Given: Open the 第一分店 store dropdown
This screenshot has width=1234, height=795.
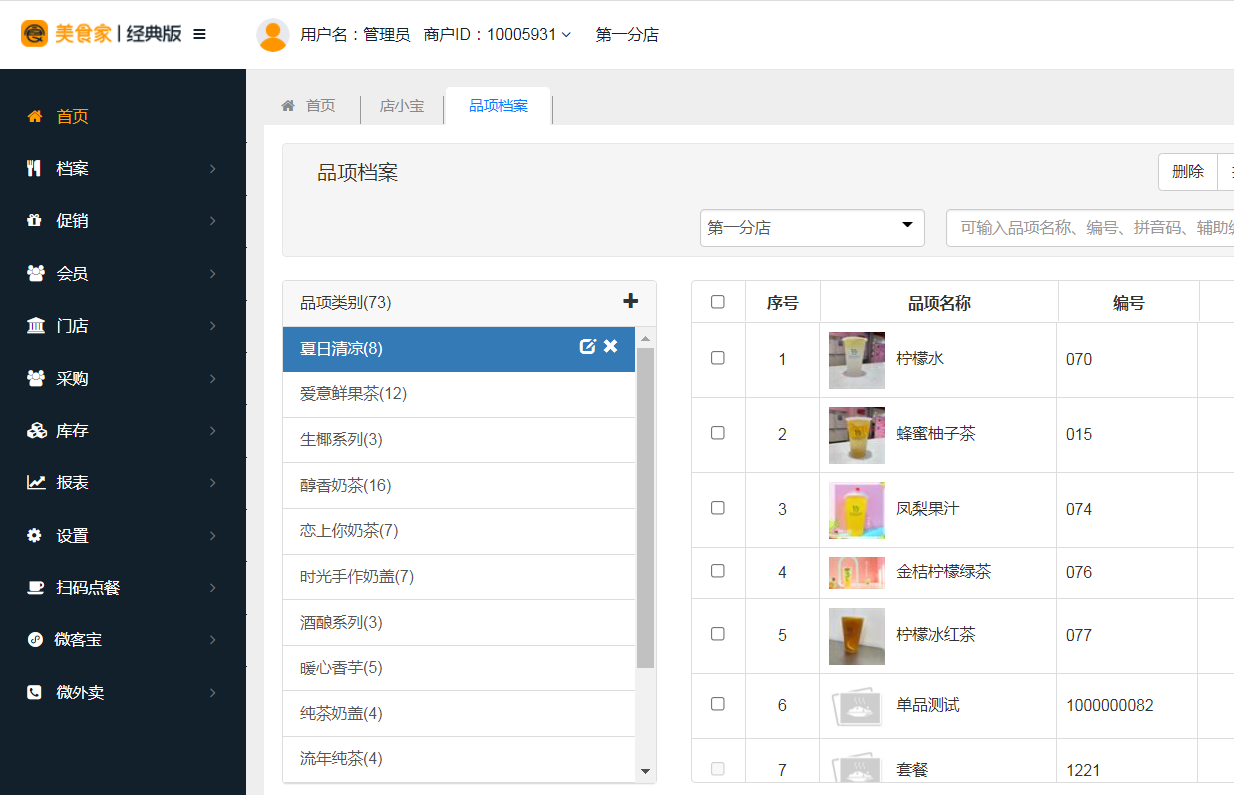Looking at the screenshot, I should coord(812,228).
